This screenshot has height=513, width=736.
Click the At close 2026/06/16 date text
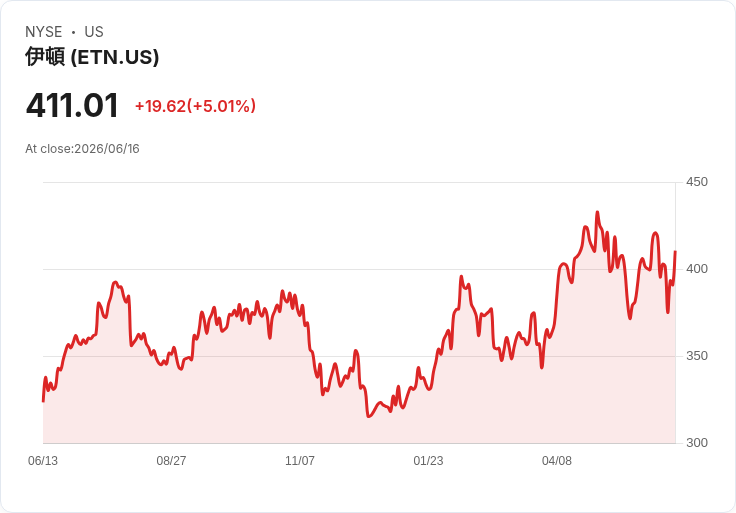(82, 149)
